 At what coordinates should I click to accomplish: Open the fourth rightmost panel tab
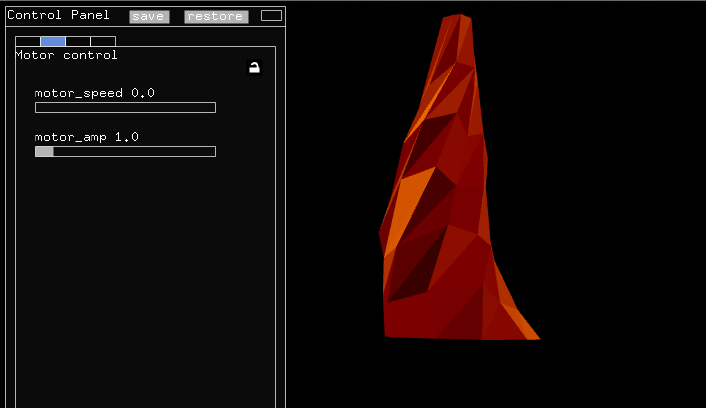(103, 41)
